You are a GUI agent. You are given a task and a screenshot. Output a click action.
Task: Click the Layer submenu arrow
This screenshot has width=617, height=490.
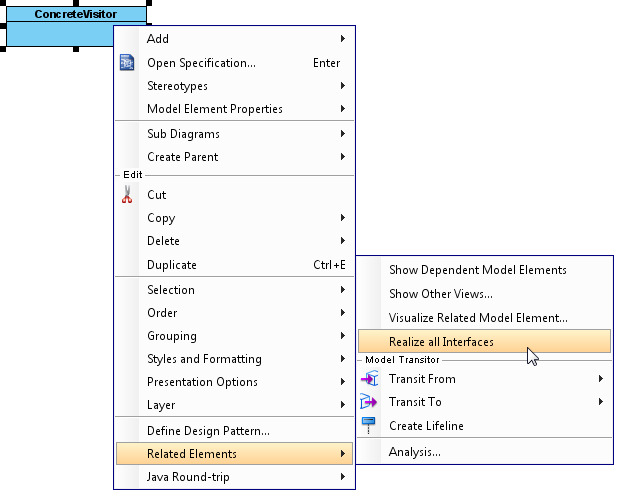click(x=343, y=405)
